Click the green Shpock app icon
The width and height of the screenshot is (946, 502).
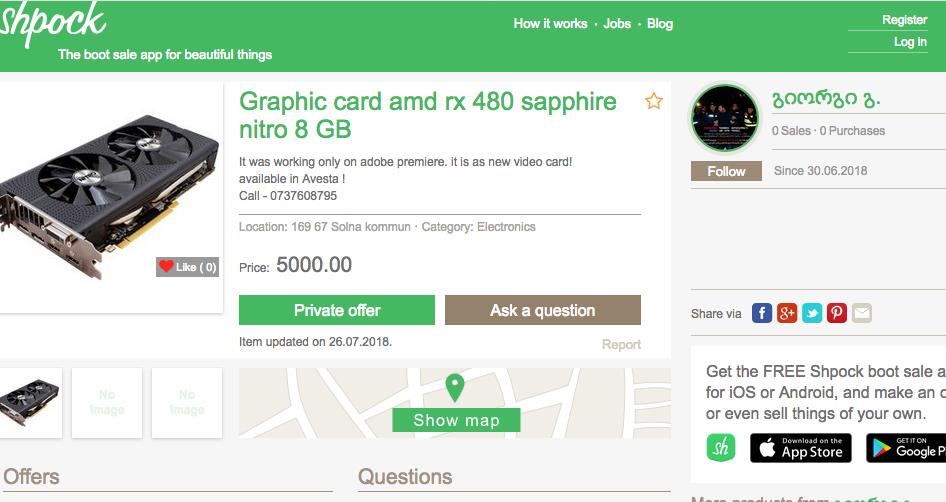click(x=721, y=447)
